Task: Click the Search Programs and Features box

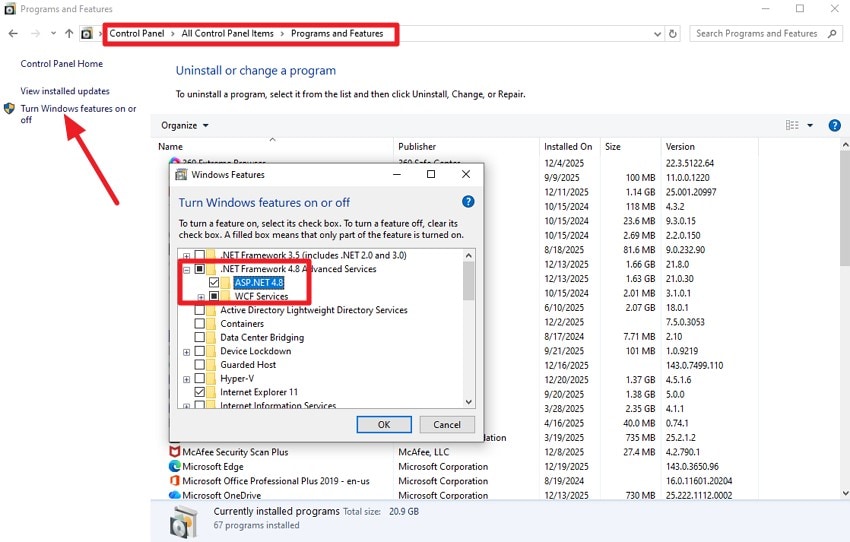Action: pos(765,34)
